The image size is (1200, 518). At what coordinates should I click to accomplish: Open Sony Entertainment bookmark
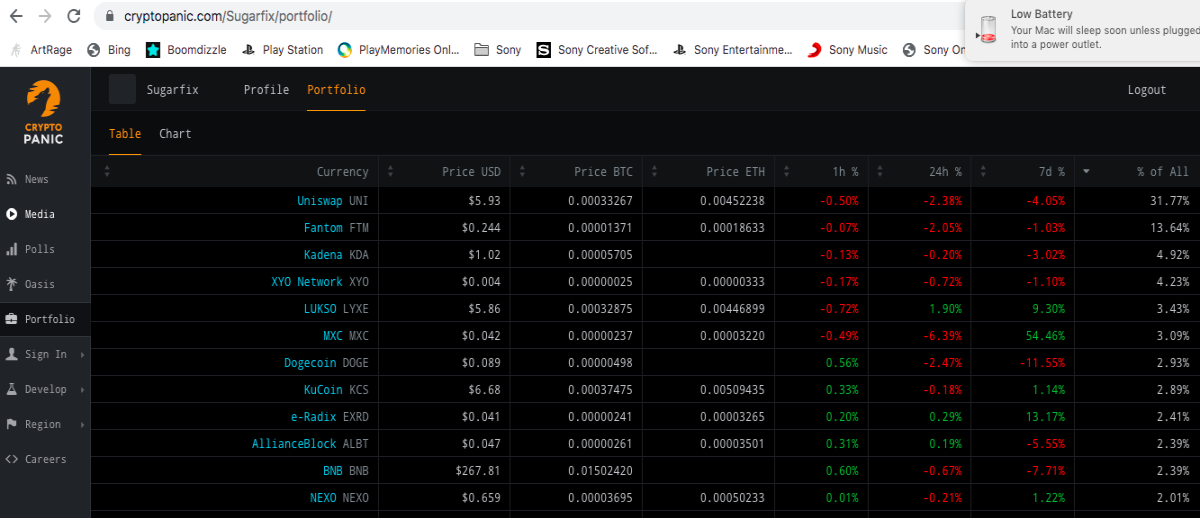pyautogui.click(x=733, y=49)
